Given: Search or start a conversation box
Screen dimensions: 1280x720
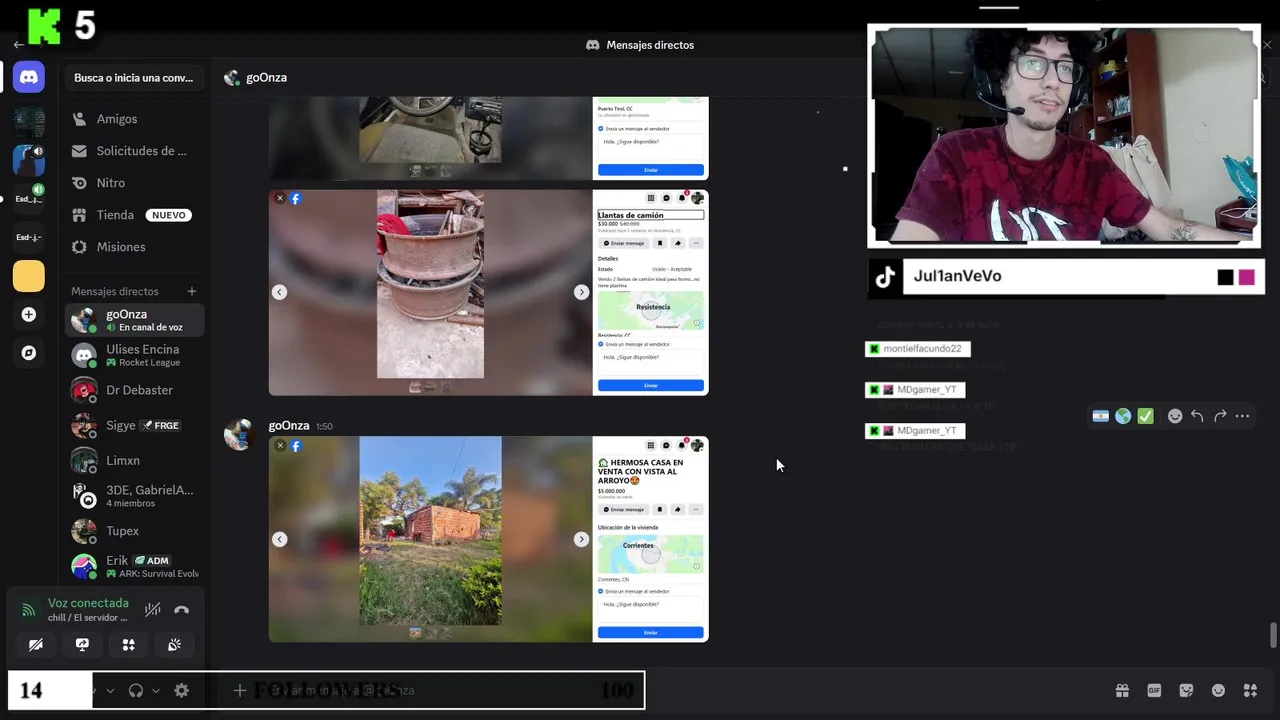Looking at the screenshot, I should click(134, 78).
